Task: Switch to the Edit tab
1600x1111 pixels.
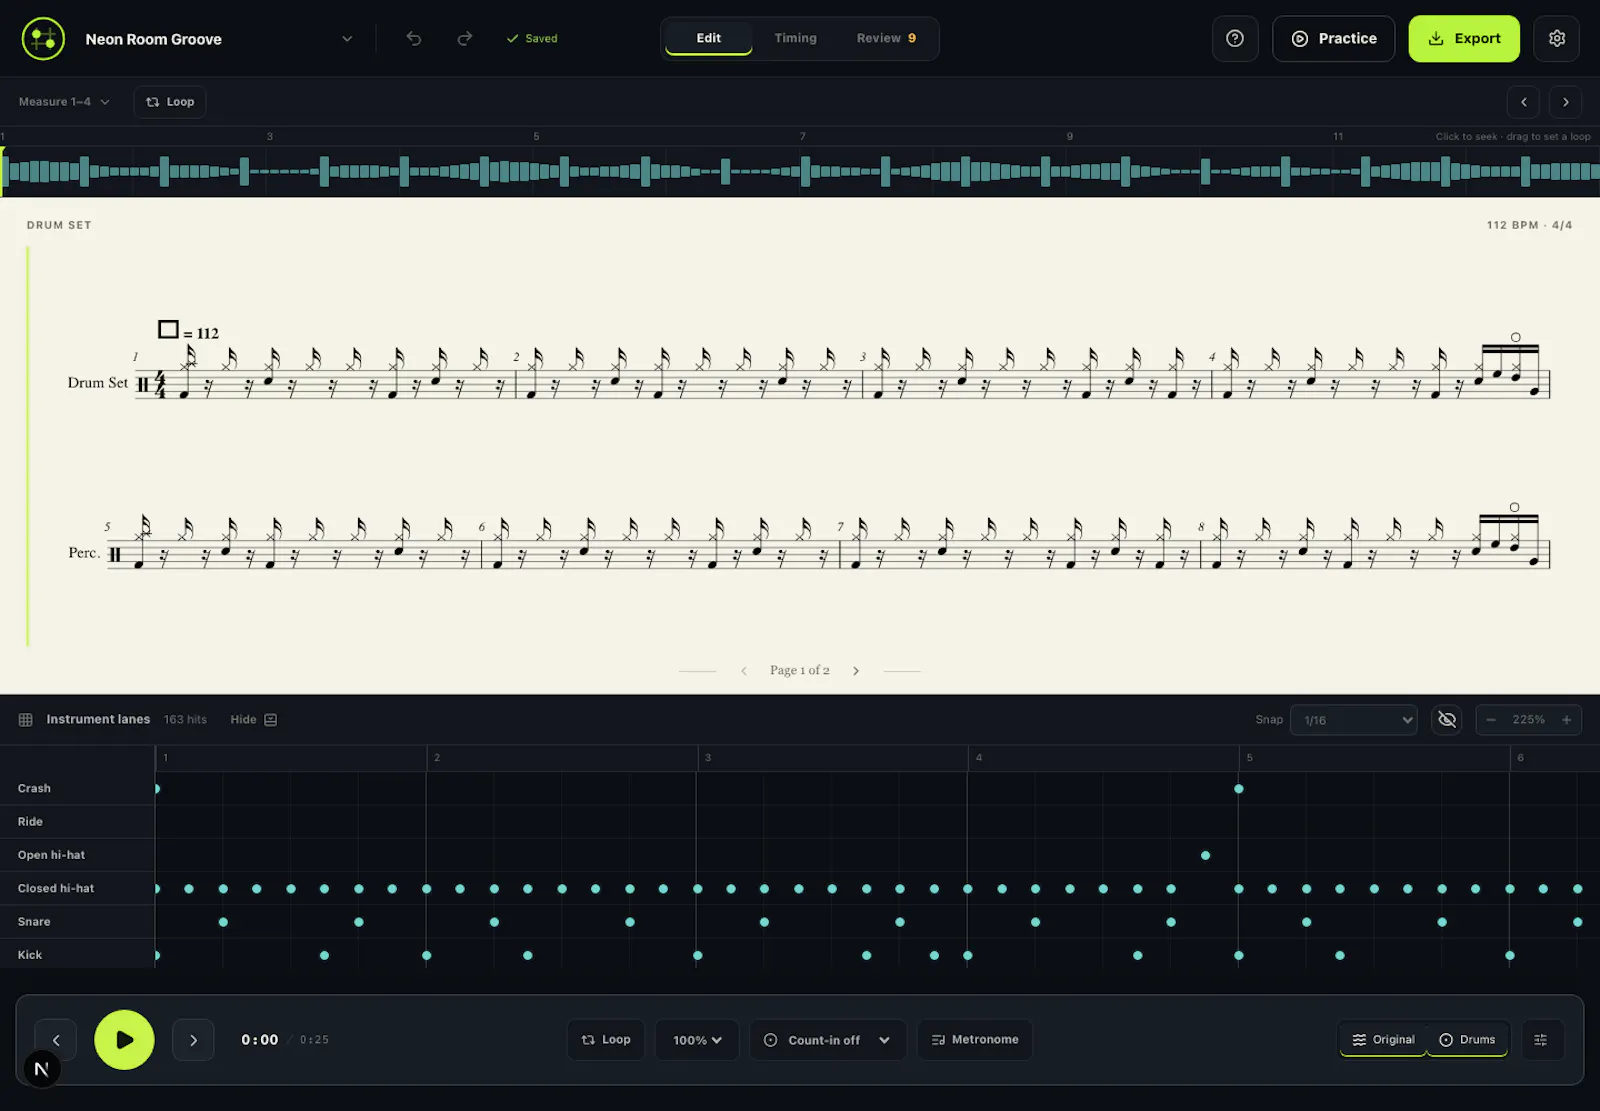Action: (x=708, y=38)
